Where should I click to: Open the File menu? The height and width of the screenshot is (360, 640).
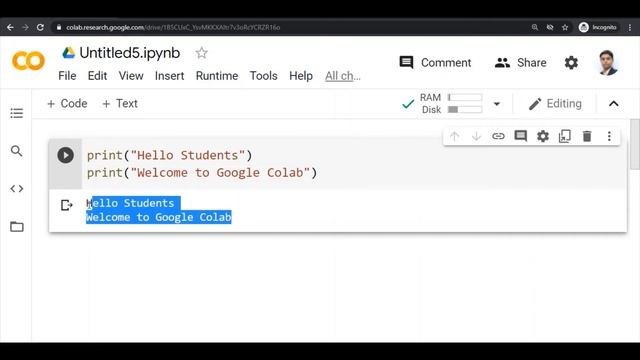click(67, 76)
